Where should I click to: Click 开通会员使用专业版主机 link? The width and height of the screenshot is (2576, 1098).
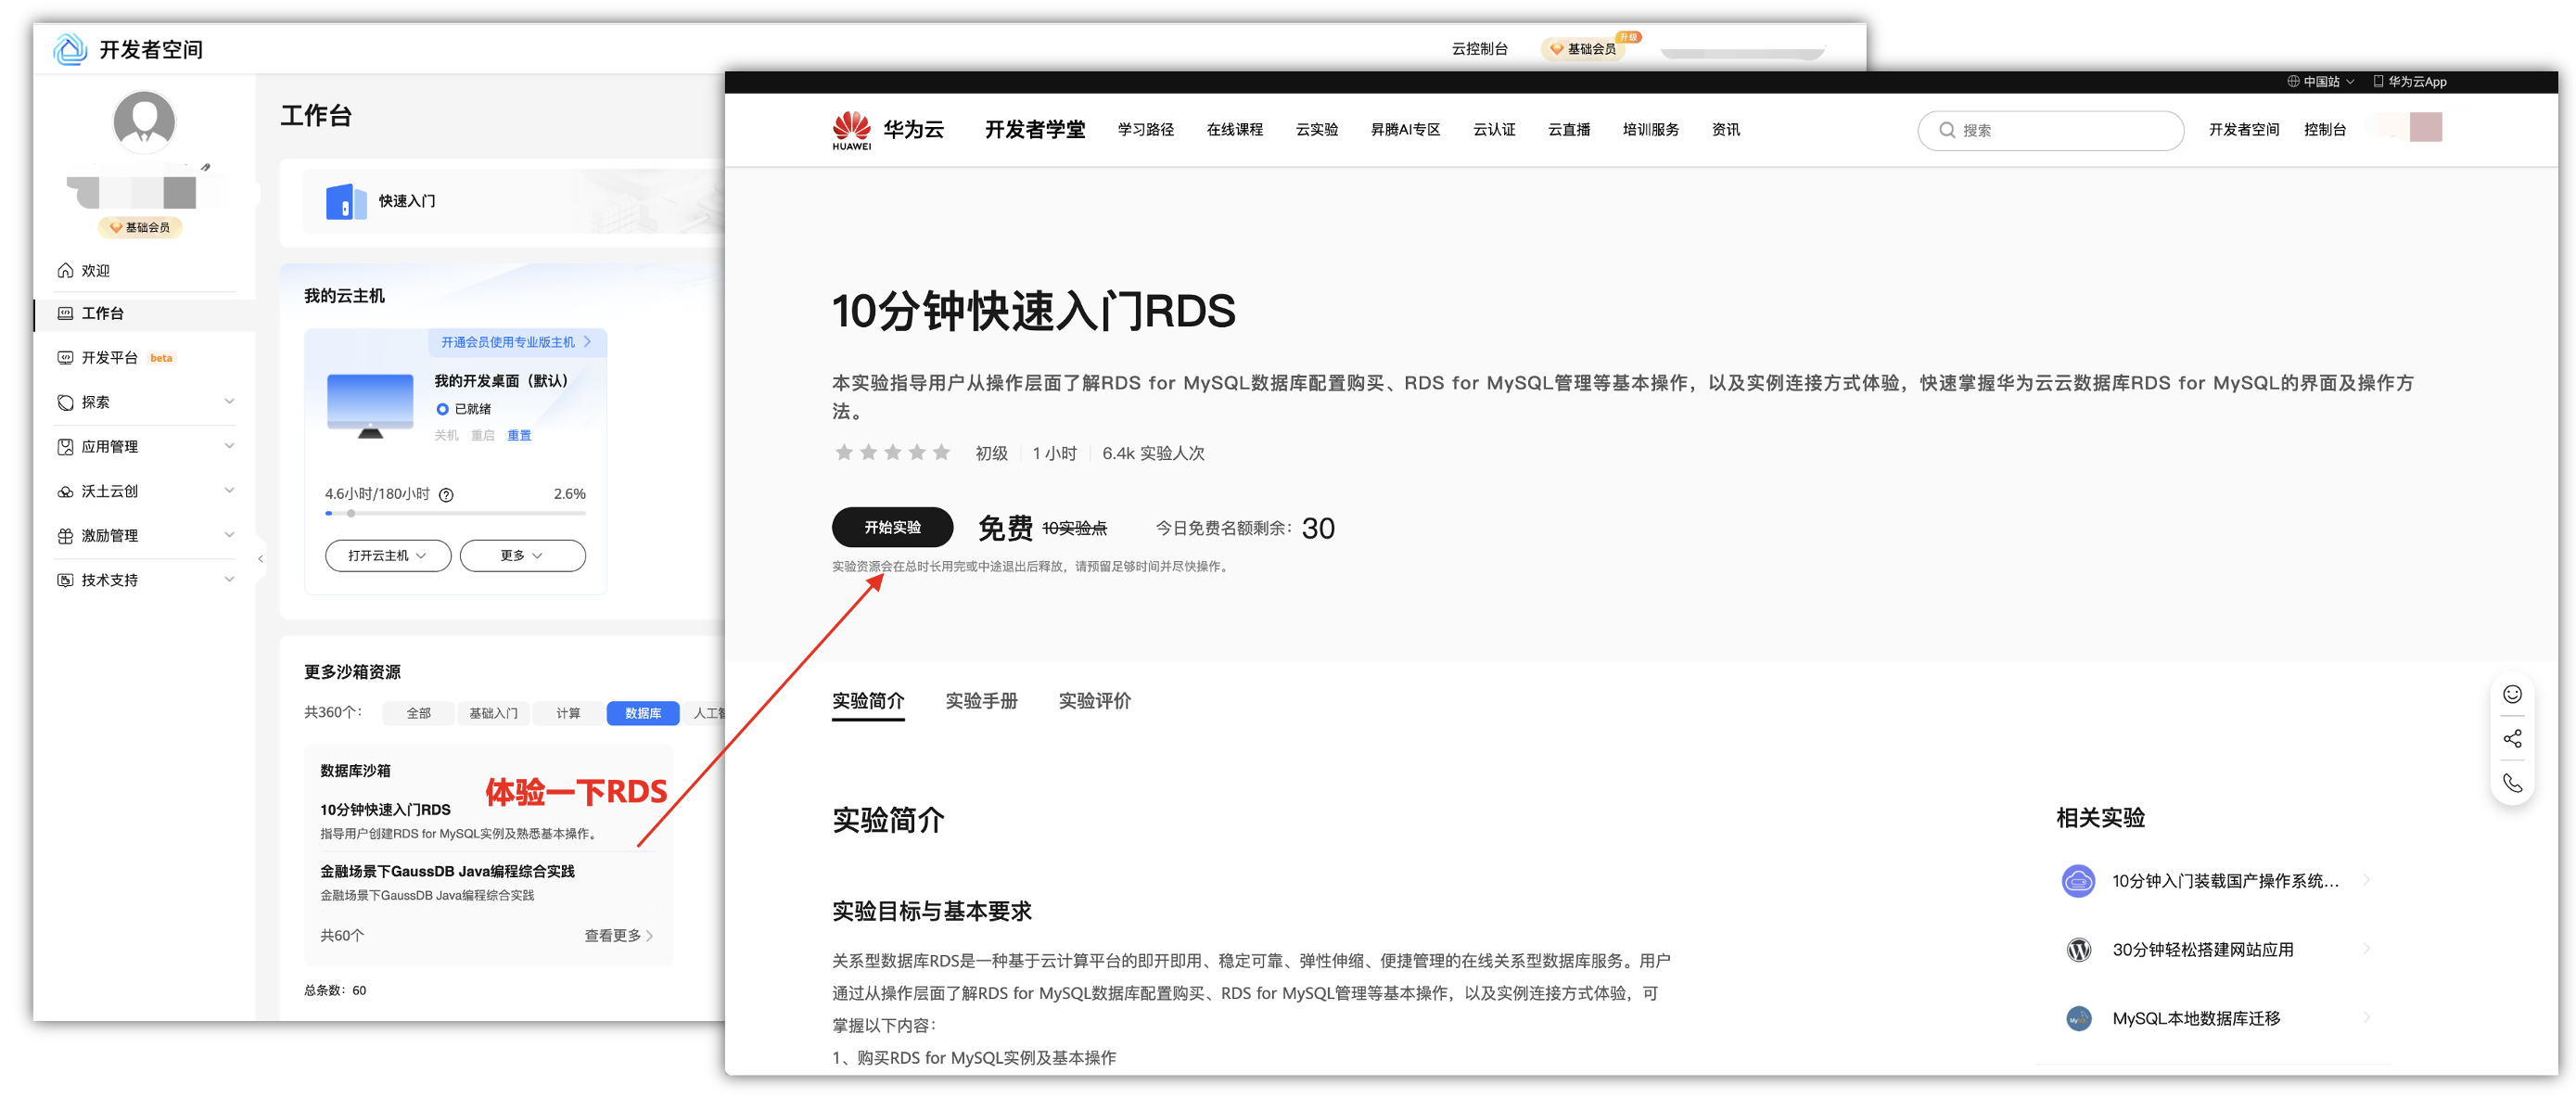(516, 342)
